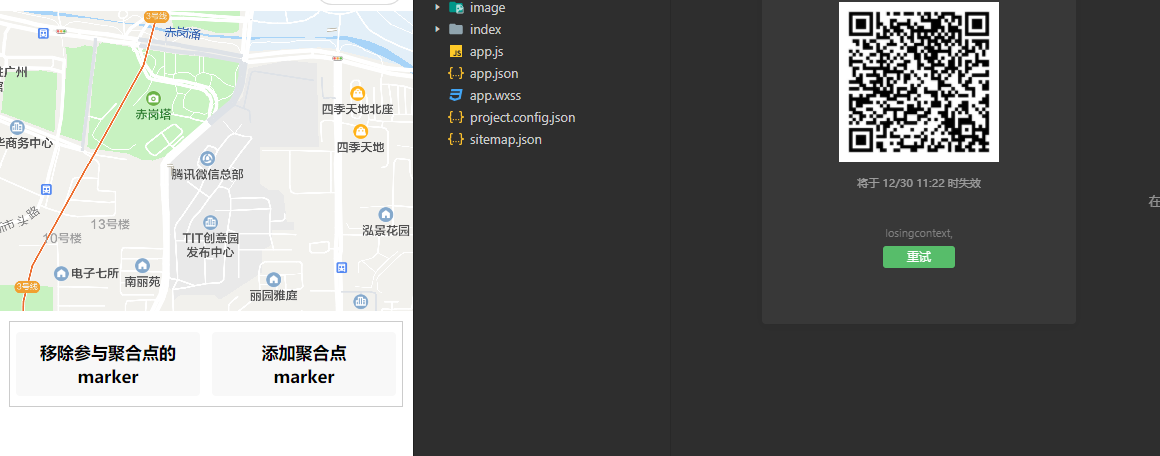The image size is (1160, 456).
Task: Click 电子七所 marker icon
Action: click(x=61, y=273)
